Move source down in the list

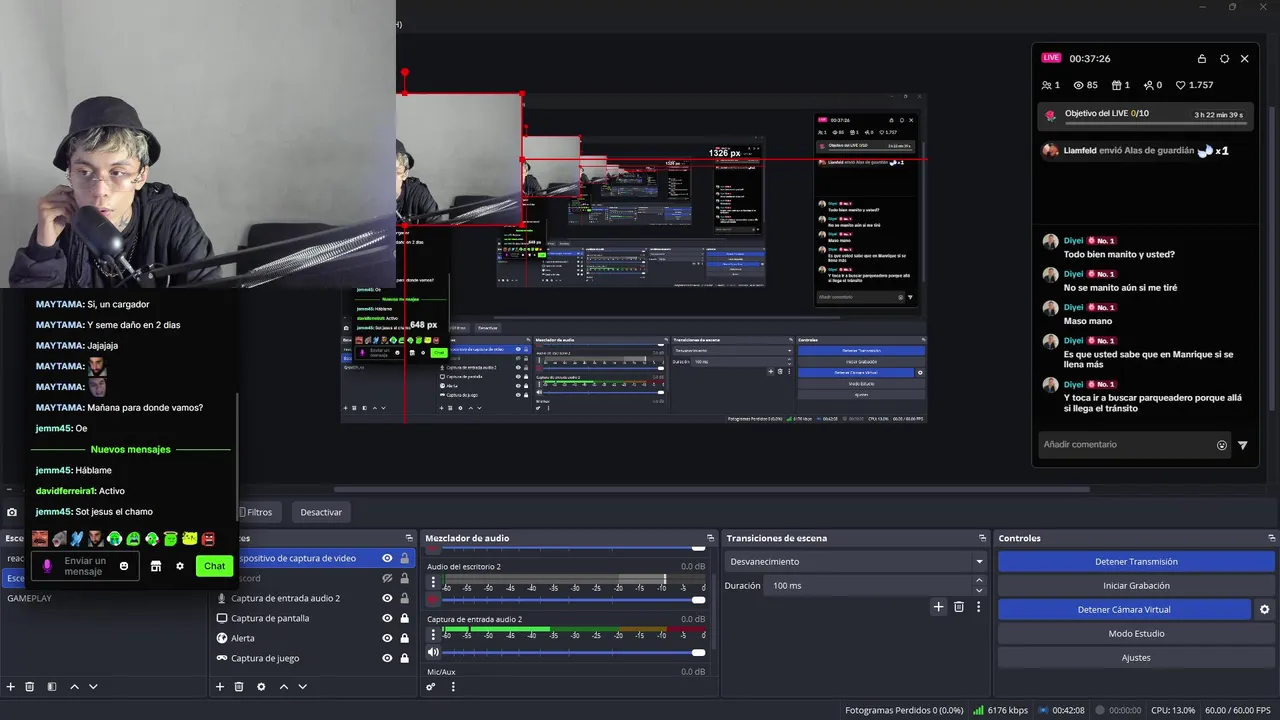[x=302, y=687]
